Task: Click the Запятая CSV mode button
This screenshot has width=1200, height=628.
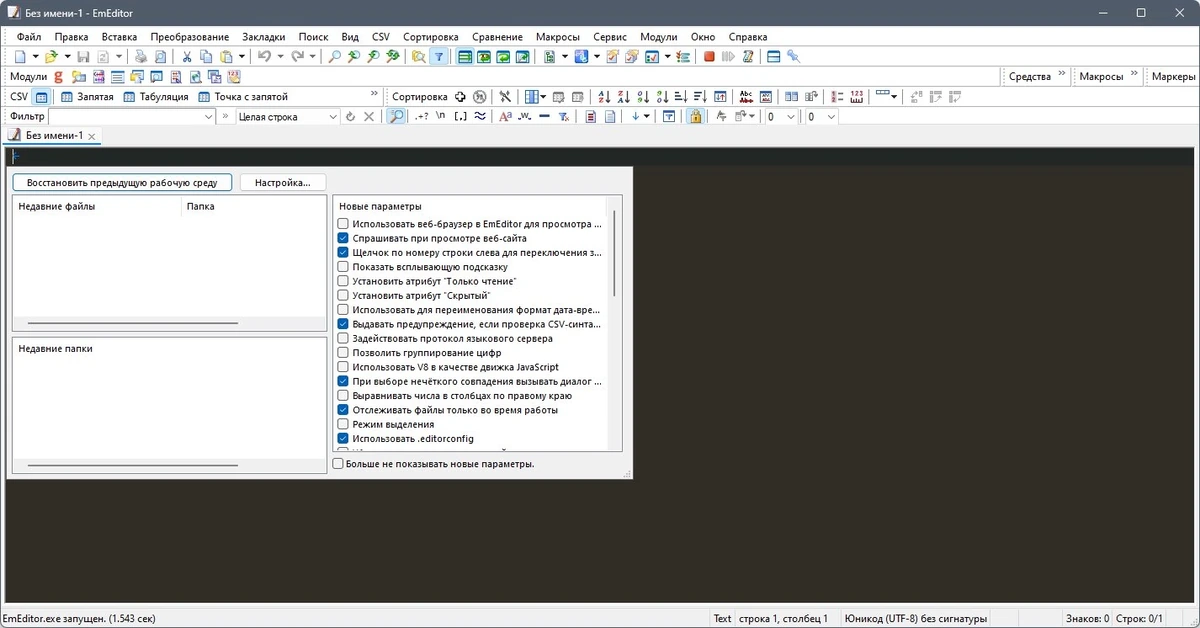Action: click(88, 97)
